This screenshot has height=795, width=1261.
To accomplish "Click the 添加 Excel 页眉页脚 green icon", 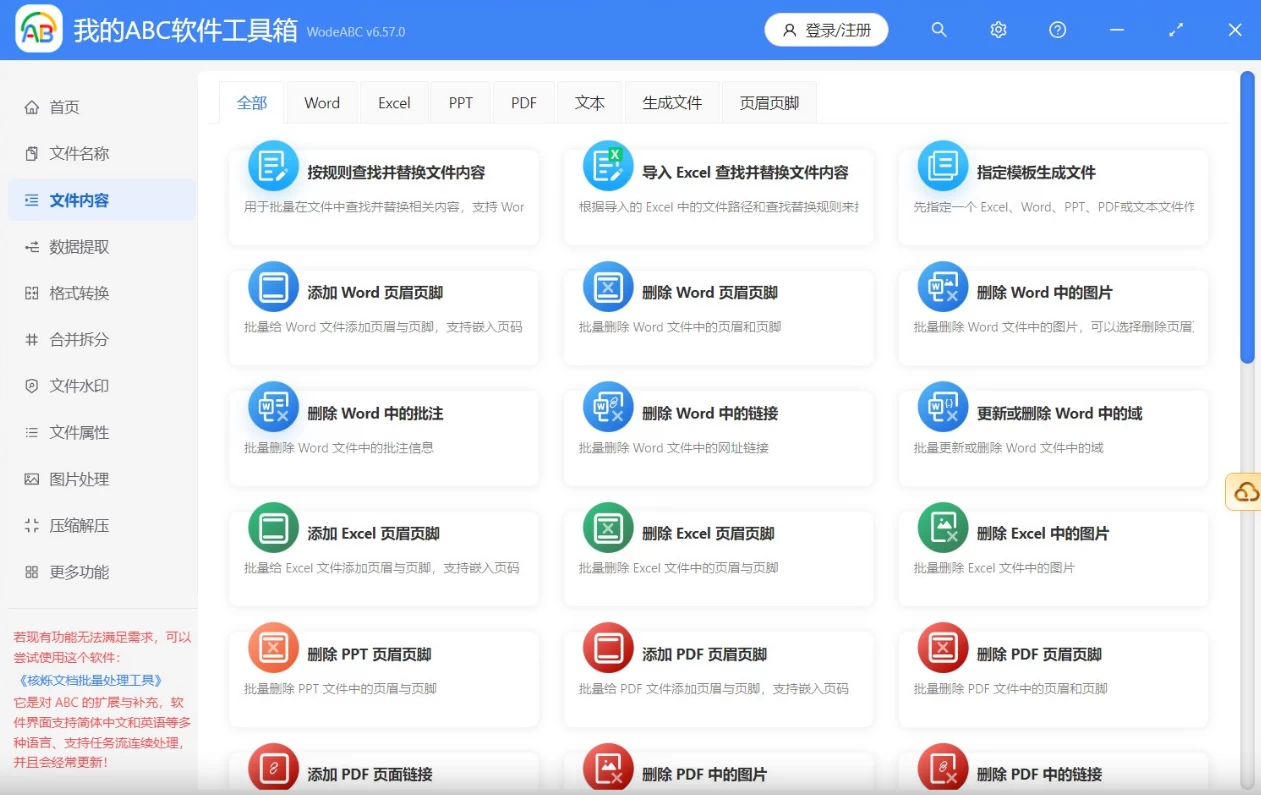I will (x=273, y=528).
